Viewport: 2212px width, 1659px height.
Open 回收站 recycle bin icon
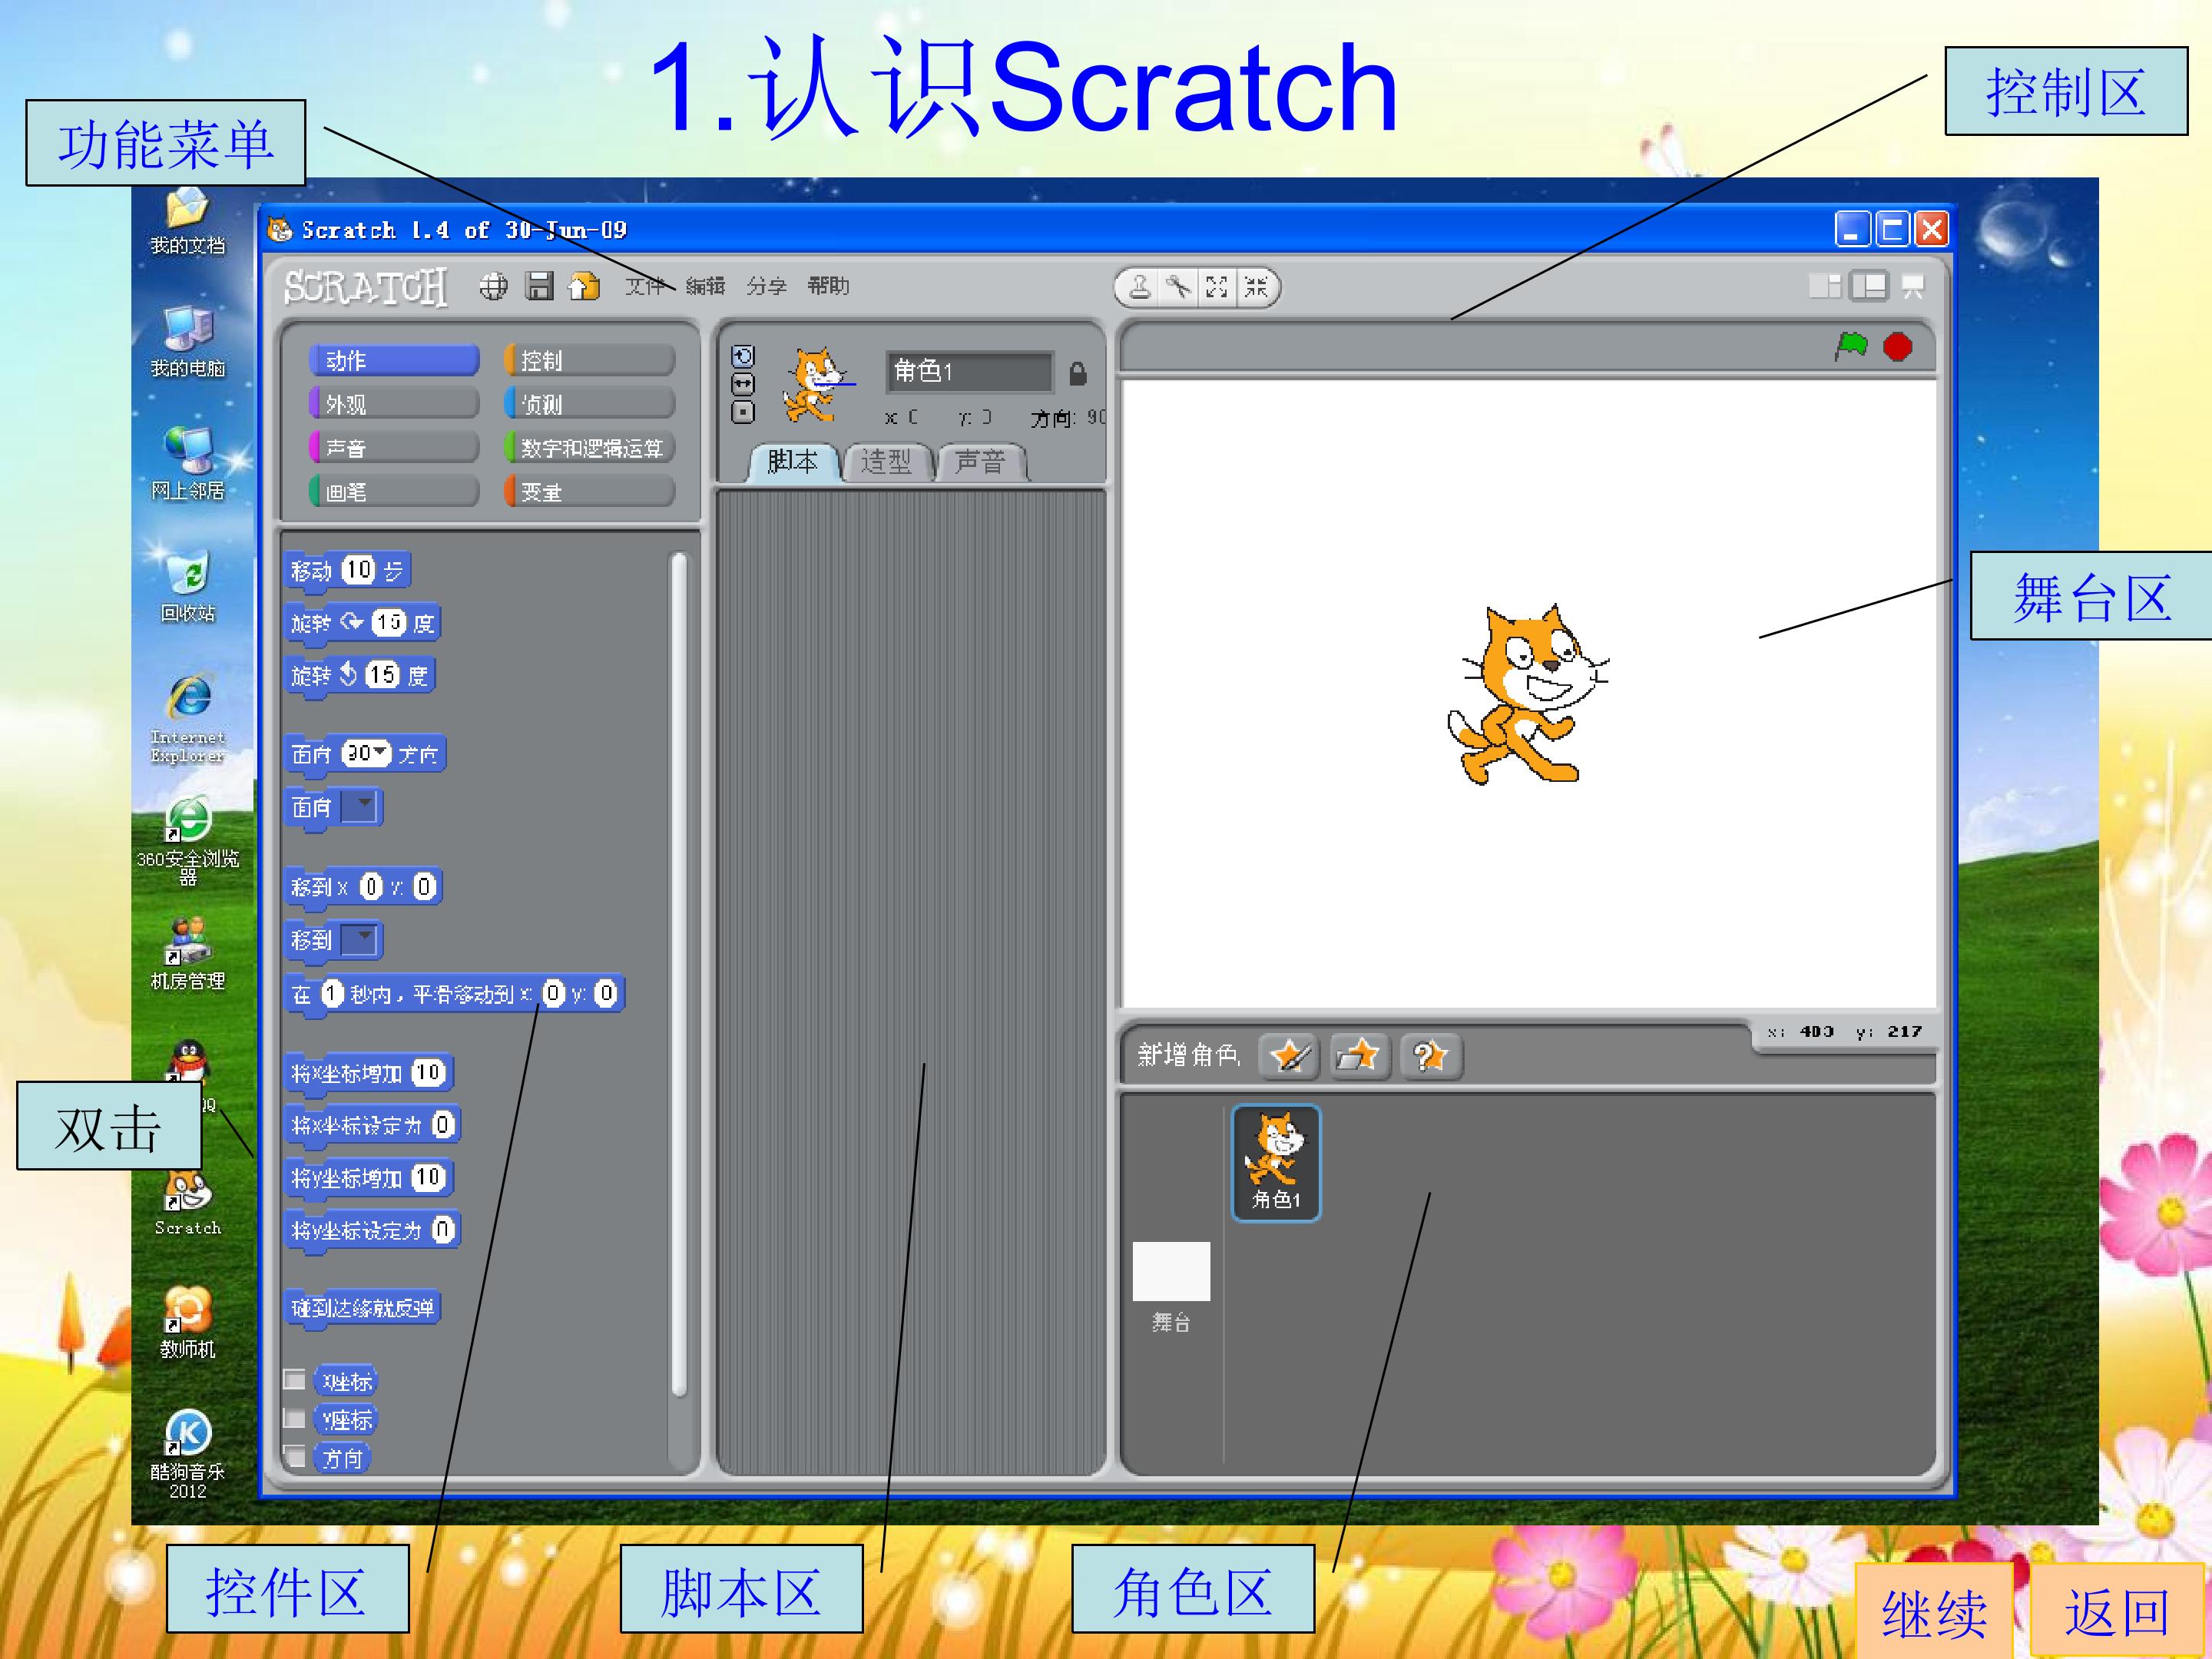(x=187, y=587)
